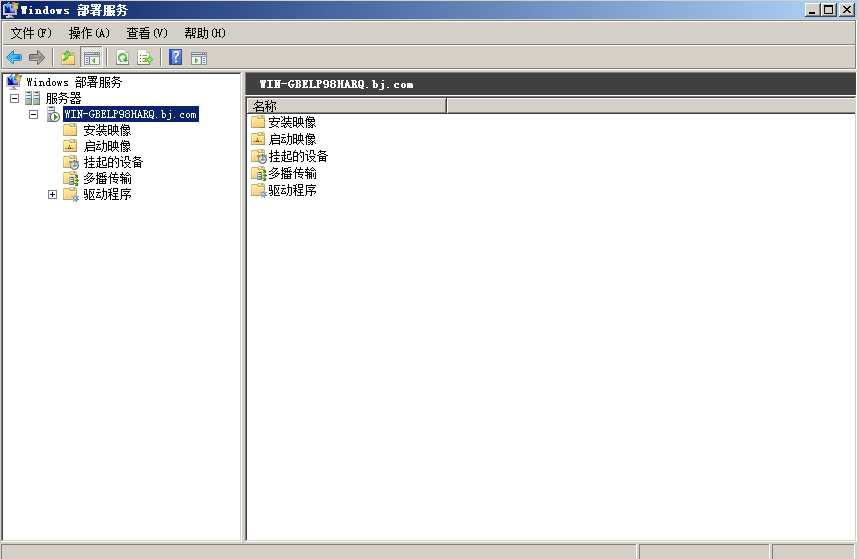Select the 服务器 label in tree
This screenshot has width=859, height=559.
coord(64,99)
